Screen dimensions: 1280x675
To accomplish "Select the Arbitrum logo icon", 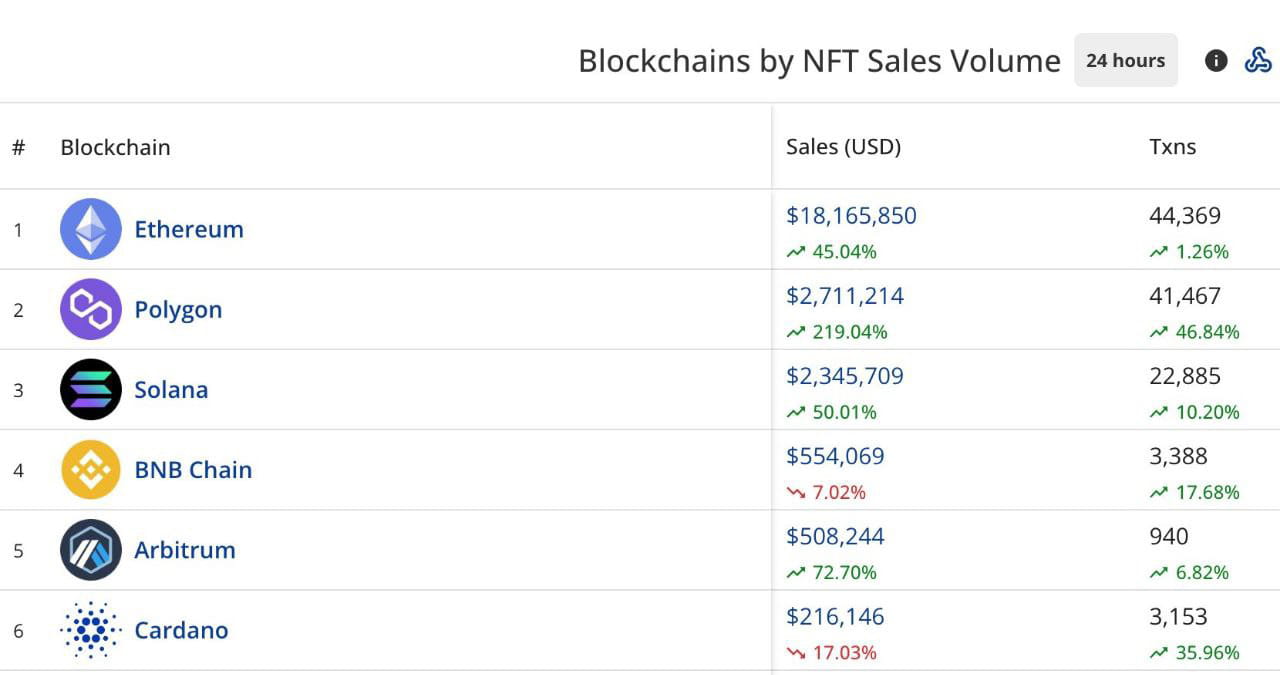I will [x=90, y=549].
